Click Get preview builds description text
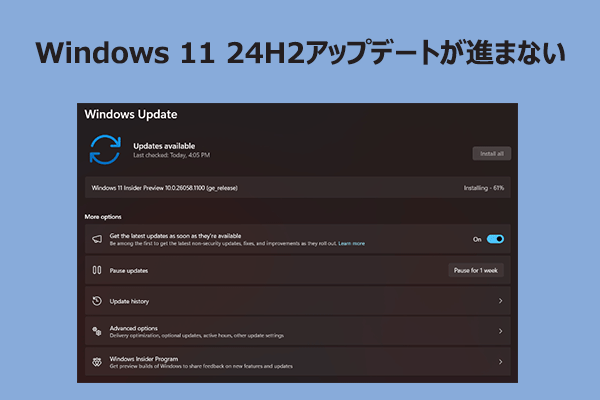This screenshot has height=400, width=600. point(201,366)
